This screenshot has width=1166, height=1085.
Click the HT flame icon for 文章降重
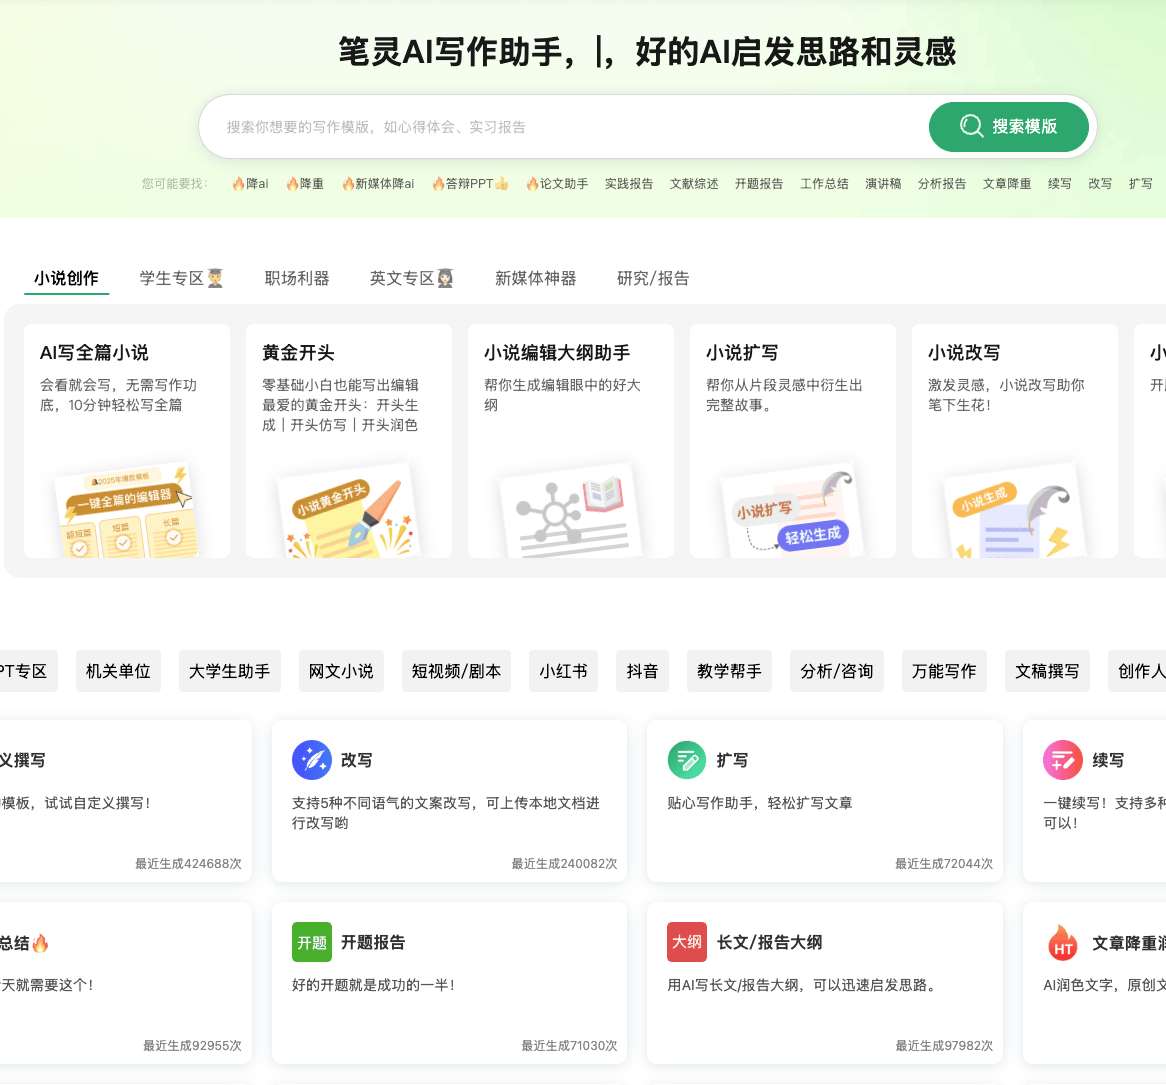click(1063, 942)
